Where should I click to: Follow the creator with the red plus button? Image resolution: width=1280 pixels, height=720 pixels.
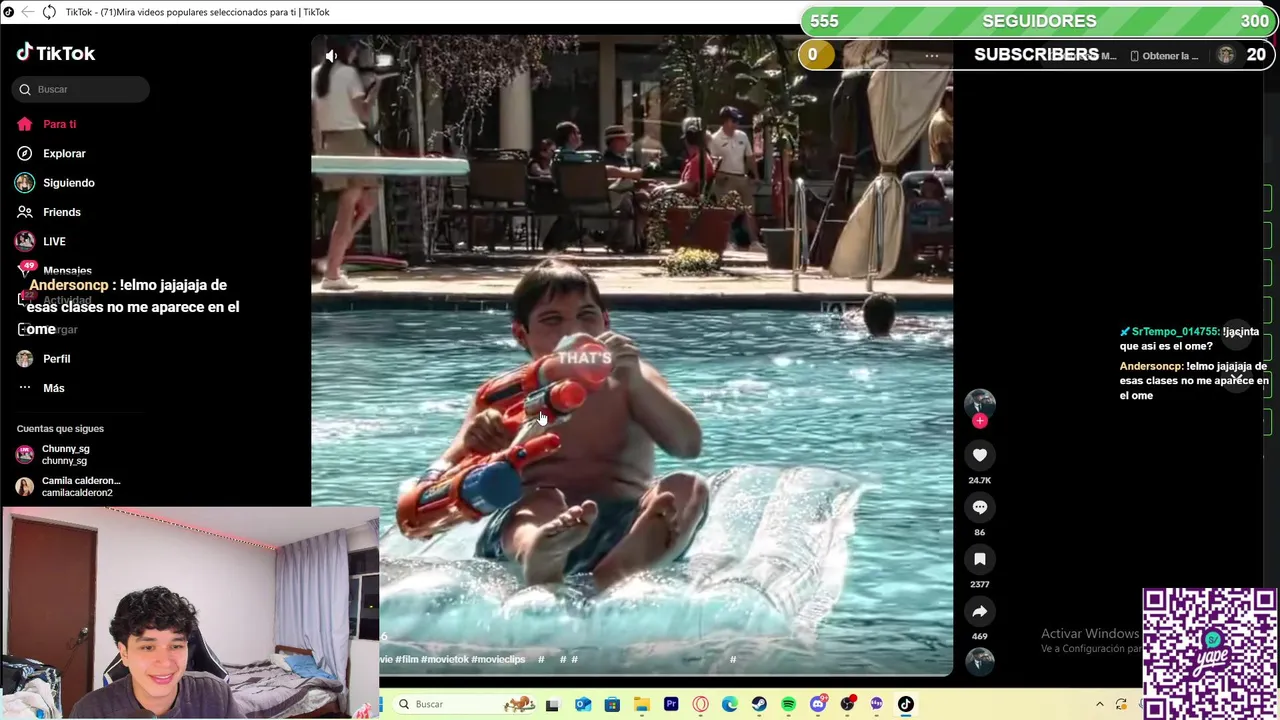(980, 421)
